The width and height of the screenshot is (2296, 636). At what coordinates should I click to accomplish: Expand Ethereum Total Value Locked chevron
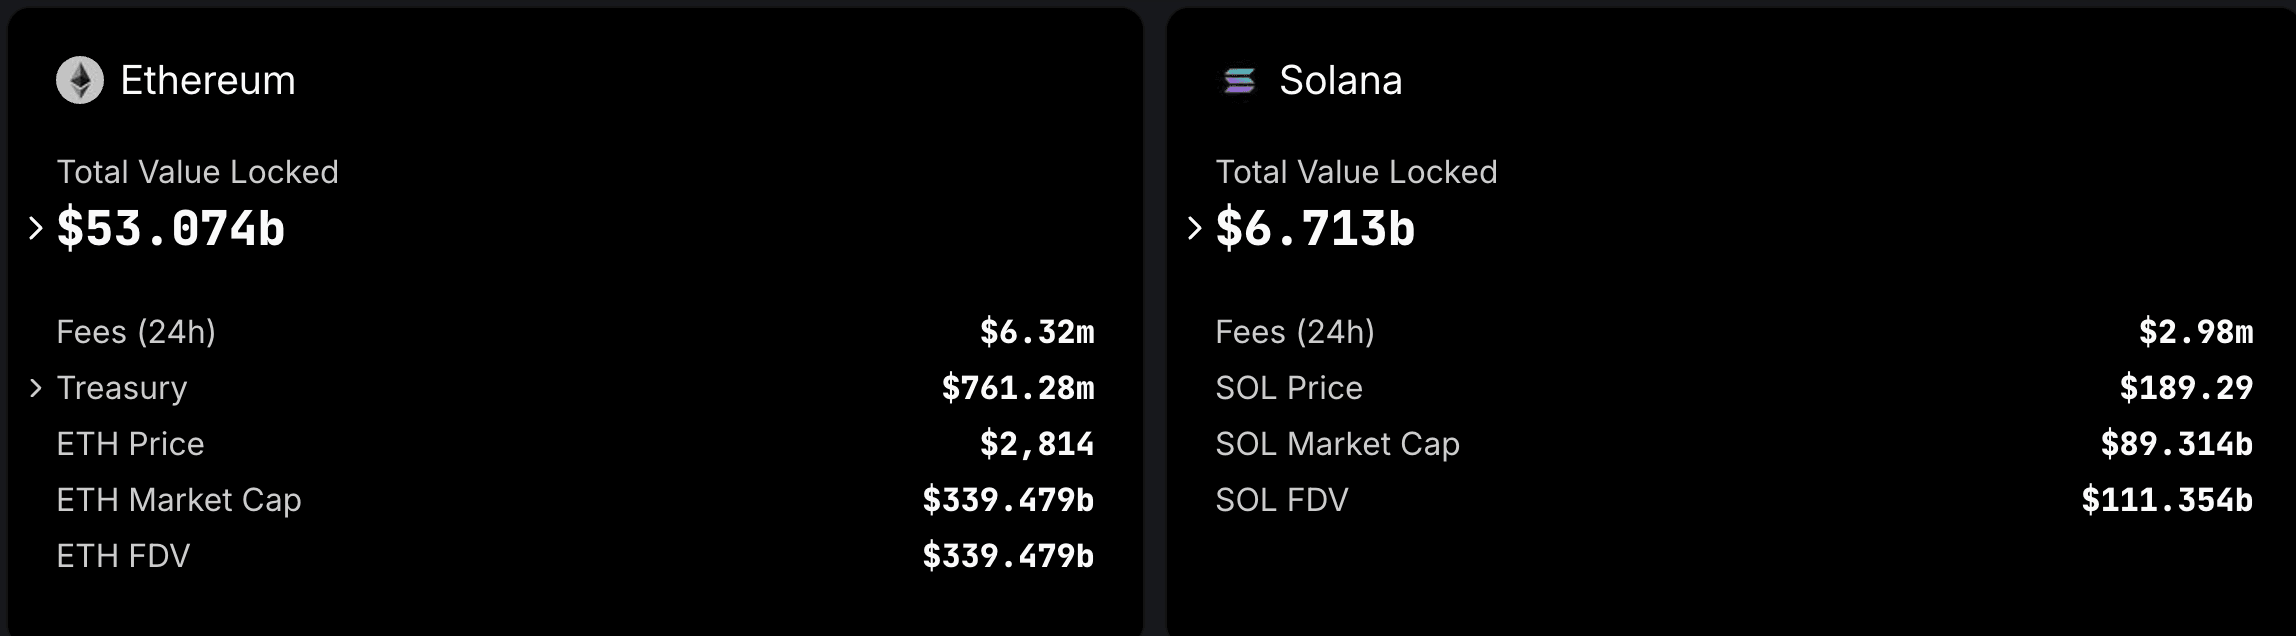36,228
